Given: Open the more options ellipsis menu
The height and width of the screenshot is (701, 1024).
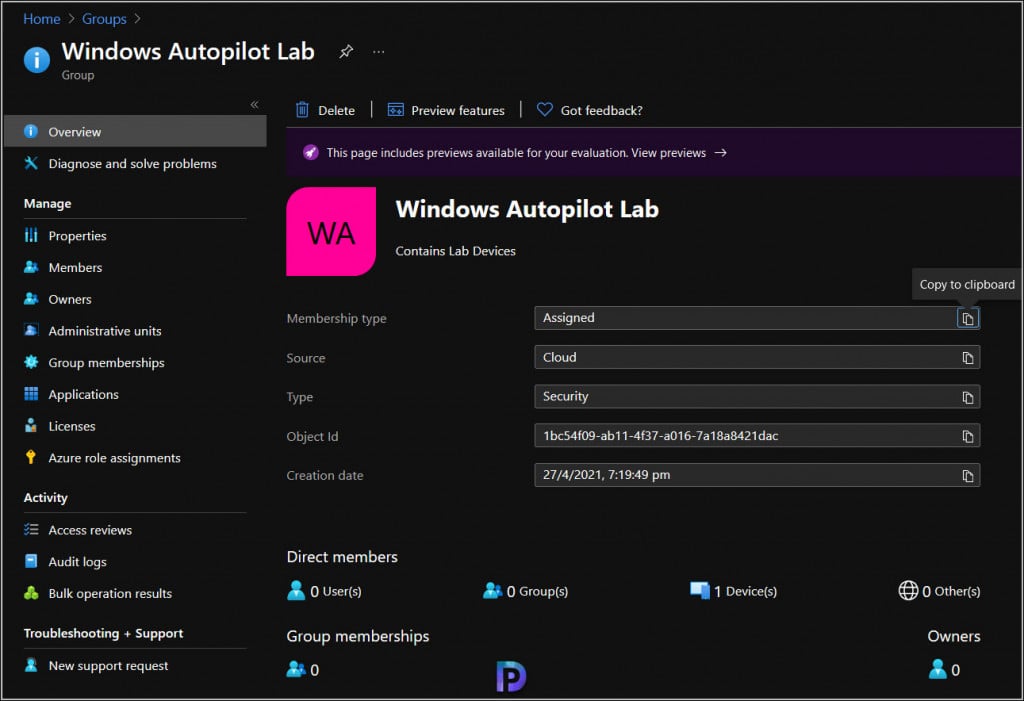Looking at the screenshot, I should pos(379,51).
